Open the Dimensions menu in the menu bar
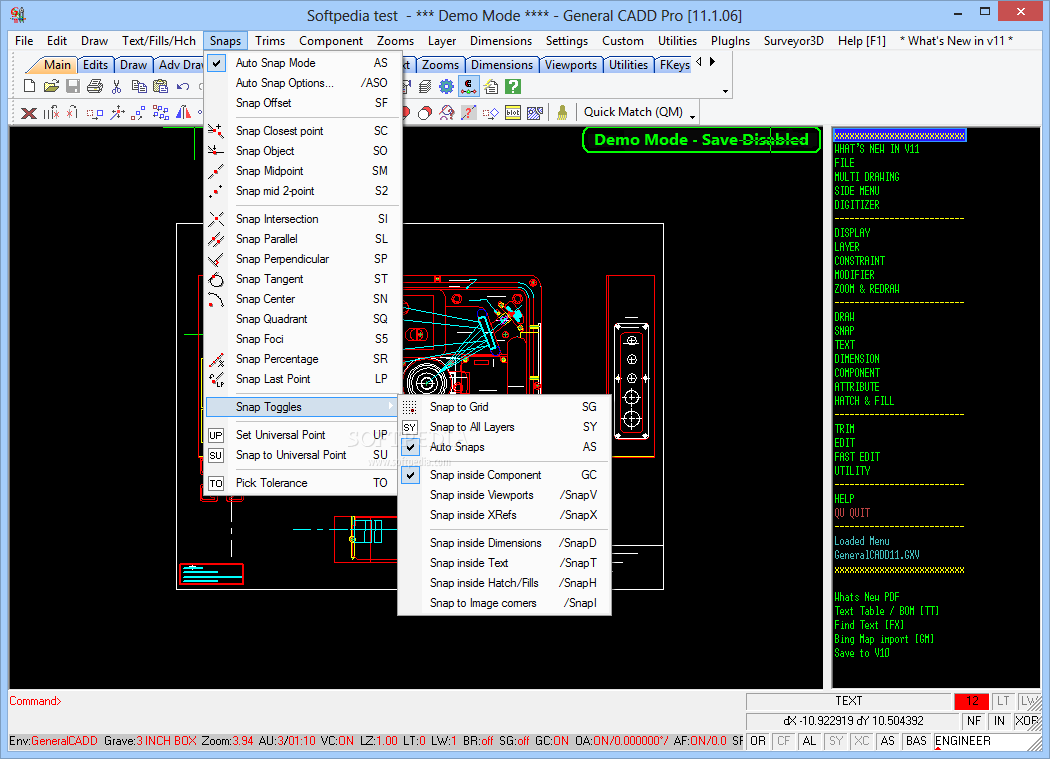Screen dimensions: 1050x759 pyautogui.click(x=501, y=41)
